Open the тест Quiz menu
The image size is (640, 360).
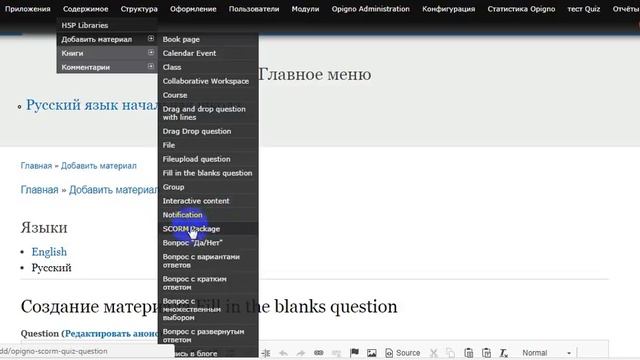[x=584, y=9]
